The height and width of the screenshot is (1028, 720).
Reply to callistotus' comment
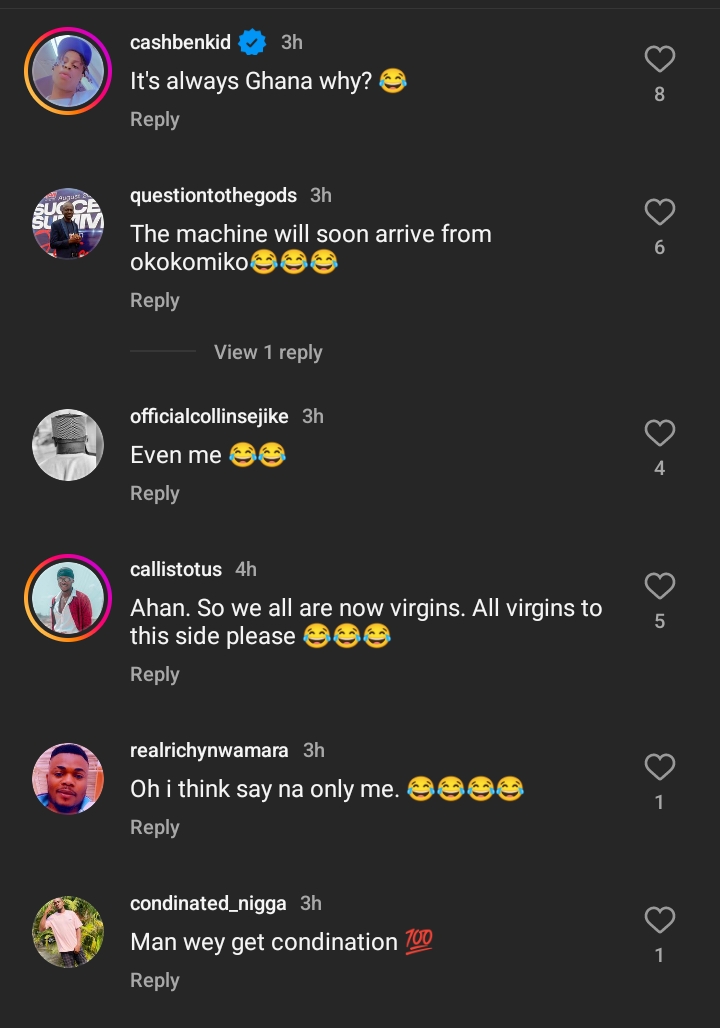coord(154,674)
